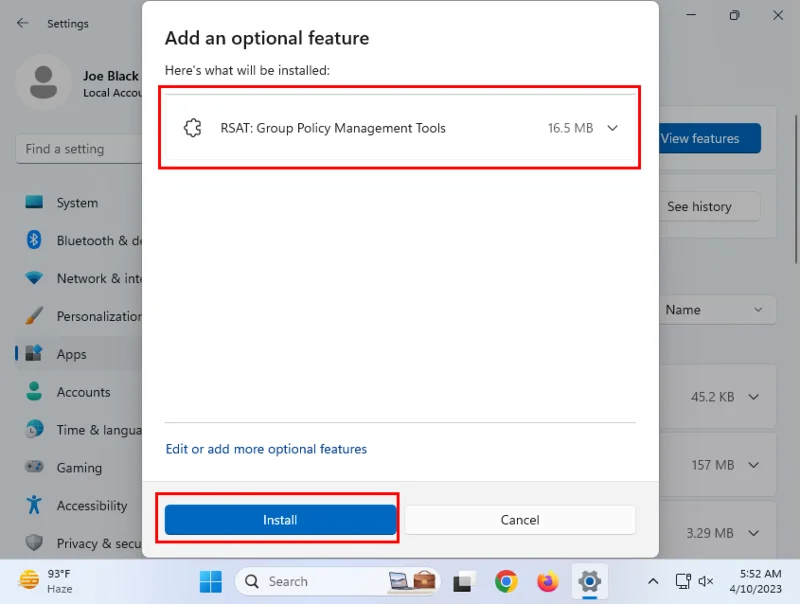Open System settings category

[x=79, y=203]
